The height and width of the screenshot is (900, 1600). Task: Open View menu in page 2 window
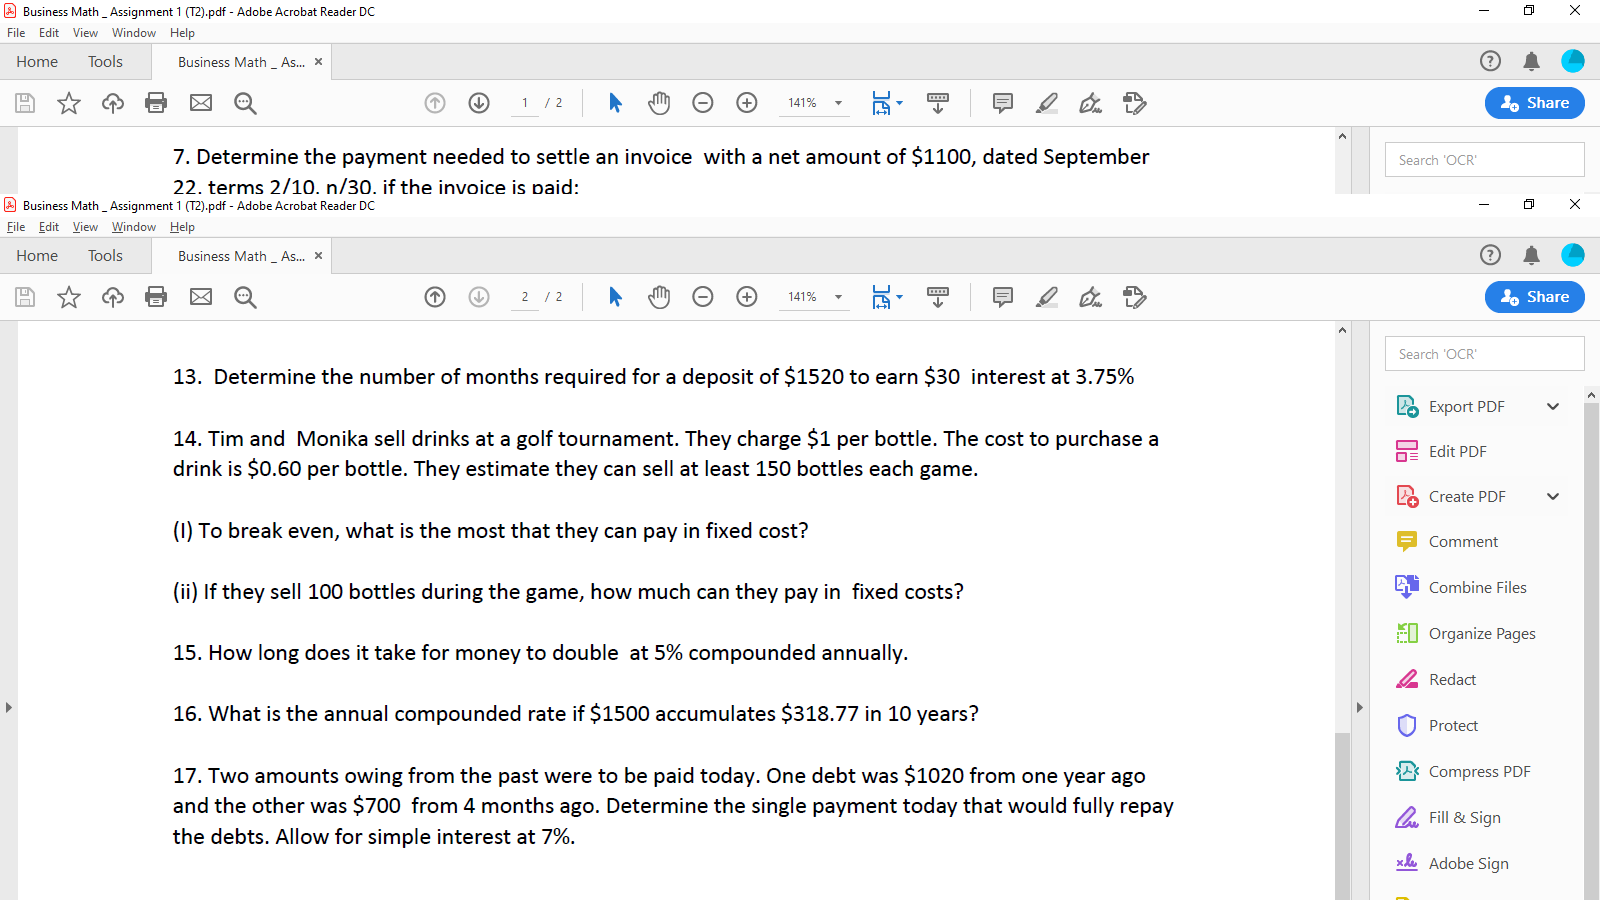click(x=85, y=227)
